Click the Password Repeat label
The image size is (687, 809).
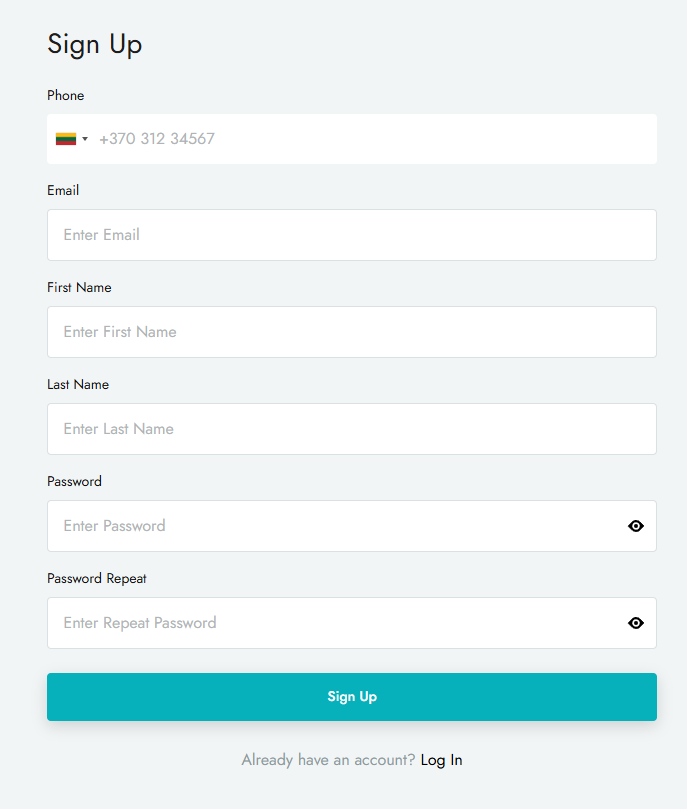pyautogui.click(x=97, y=579)
